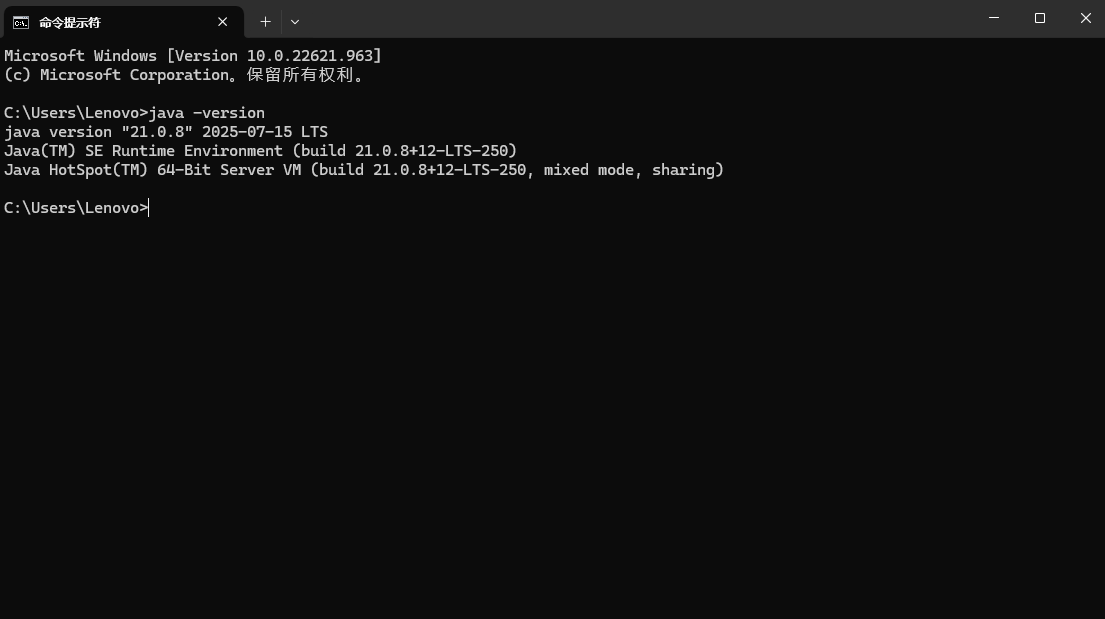Click the empty terminal background area

click(550, 400)
